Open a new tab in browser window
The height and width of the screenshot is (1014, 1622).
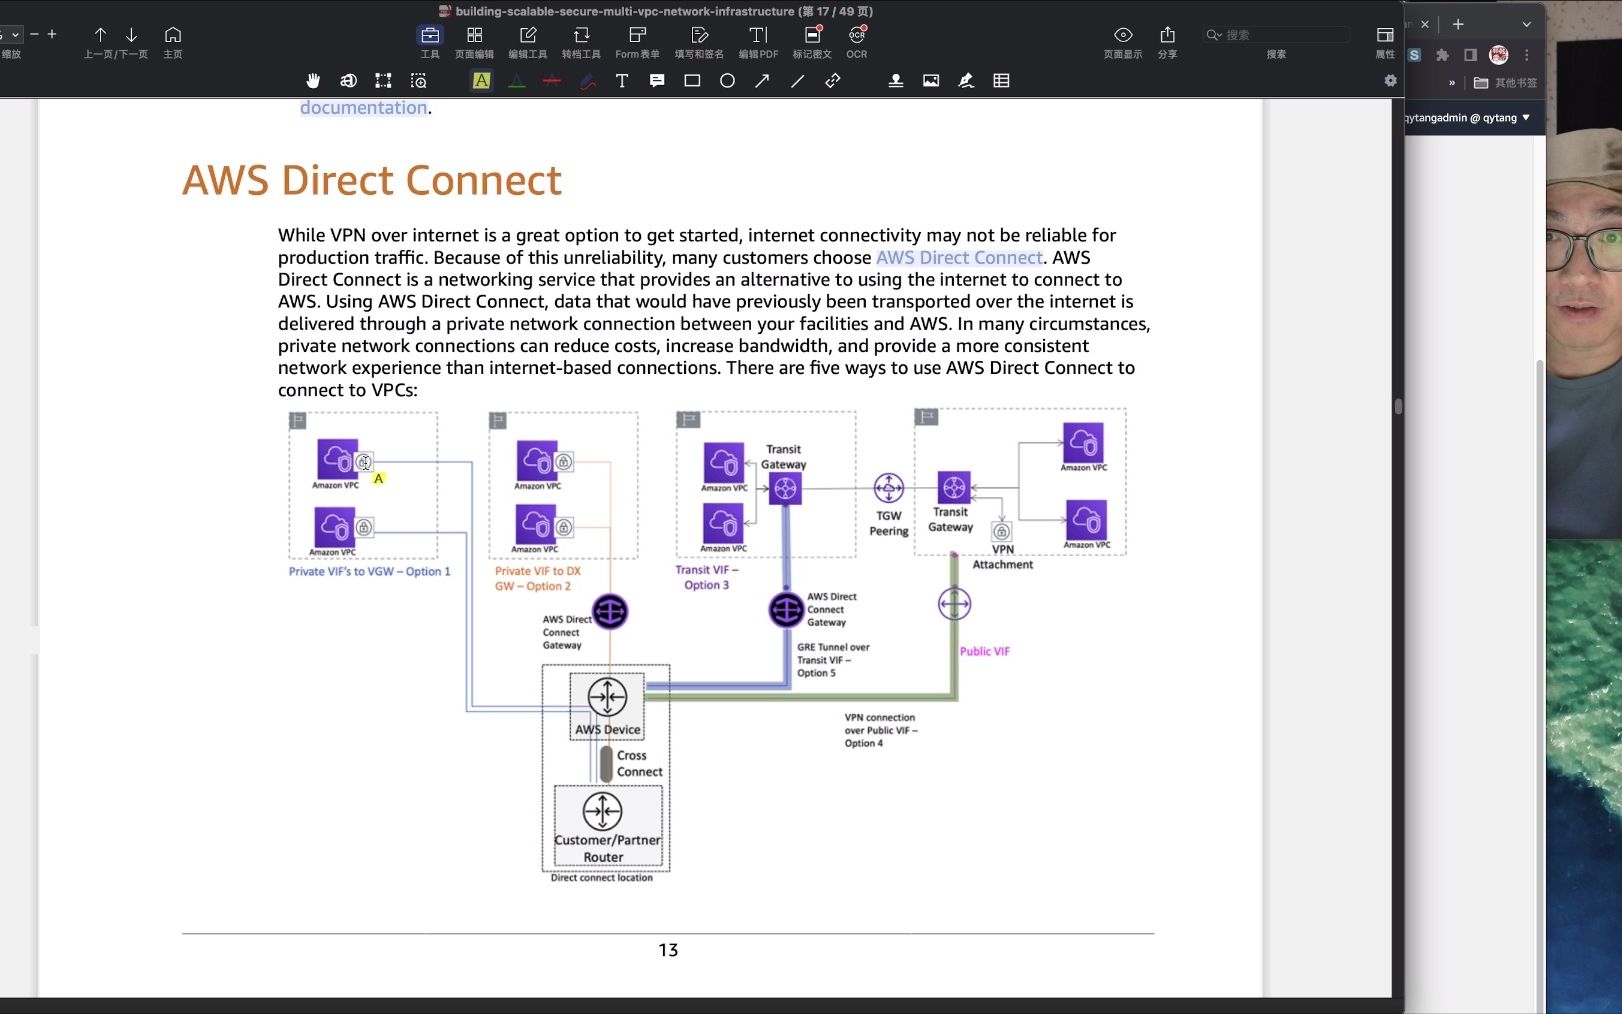pyautogui.click(x=1458, y=24)
